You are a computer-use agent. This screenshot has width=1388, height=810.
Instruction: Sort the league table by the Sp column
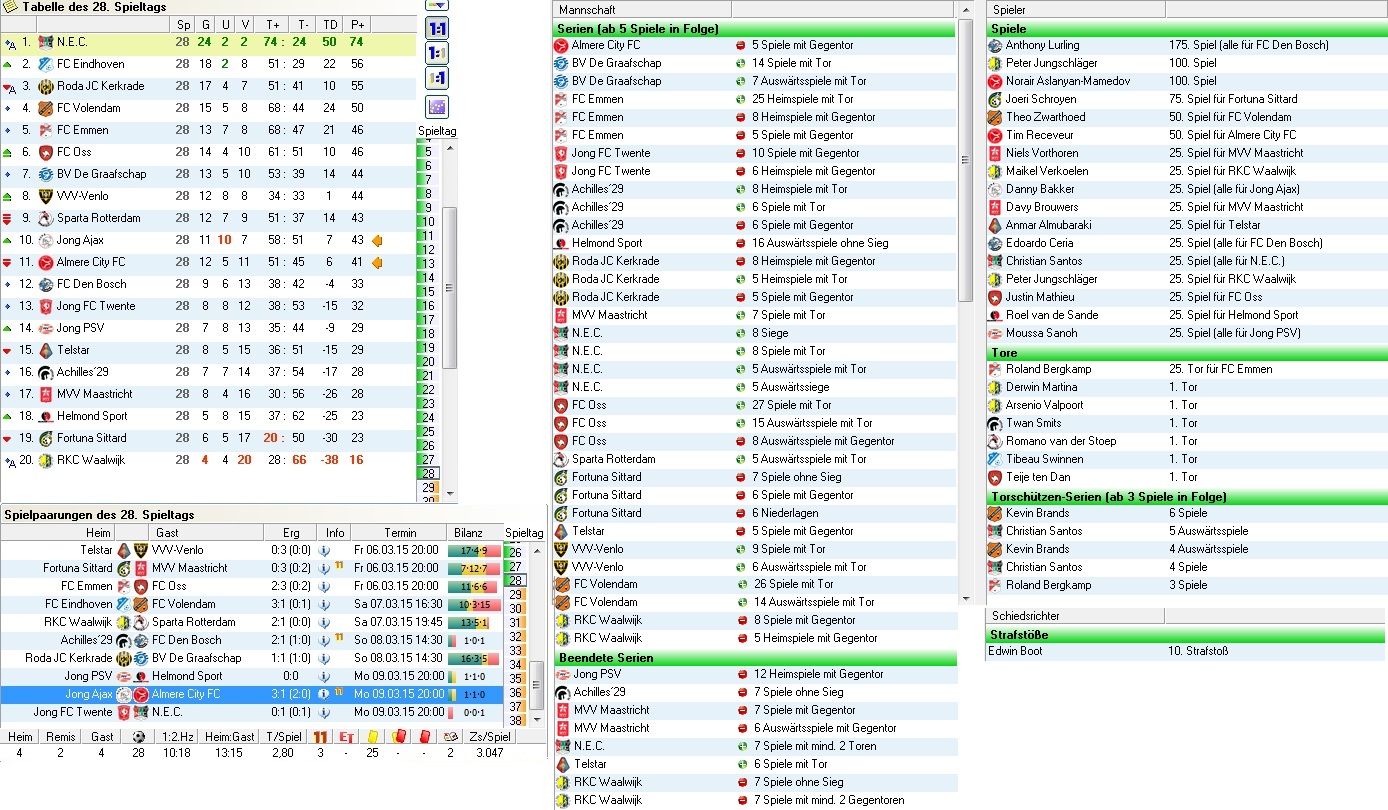(183, 25)
